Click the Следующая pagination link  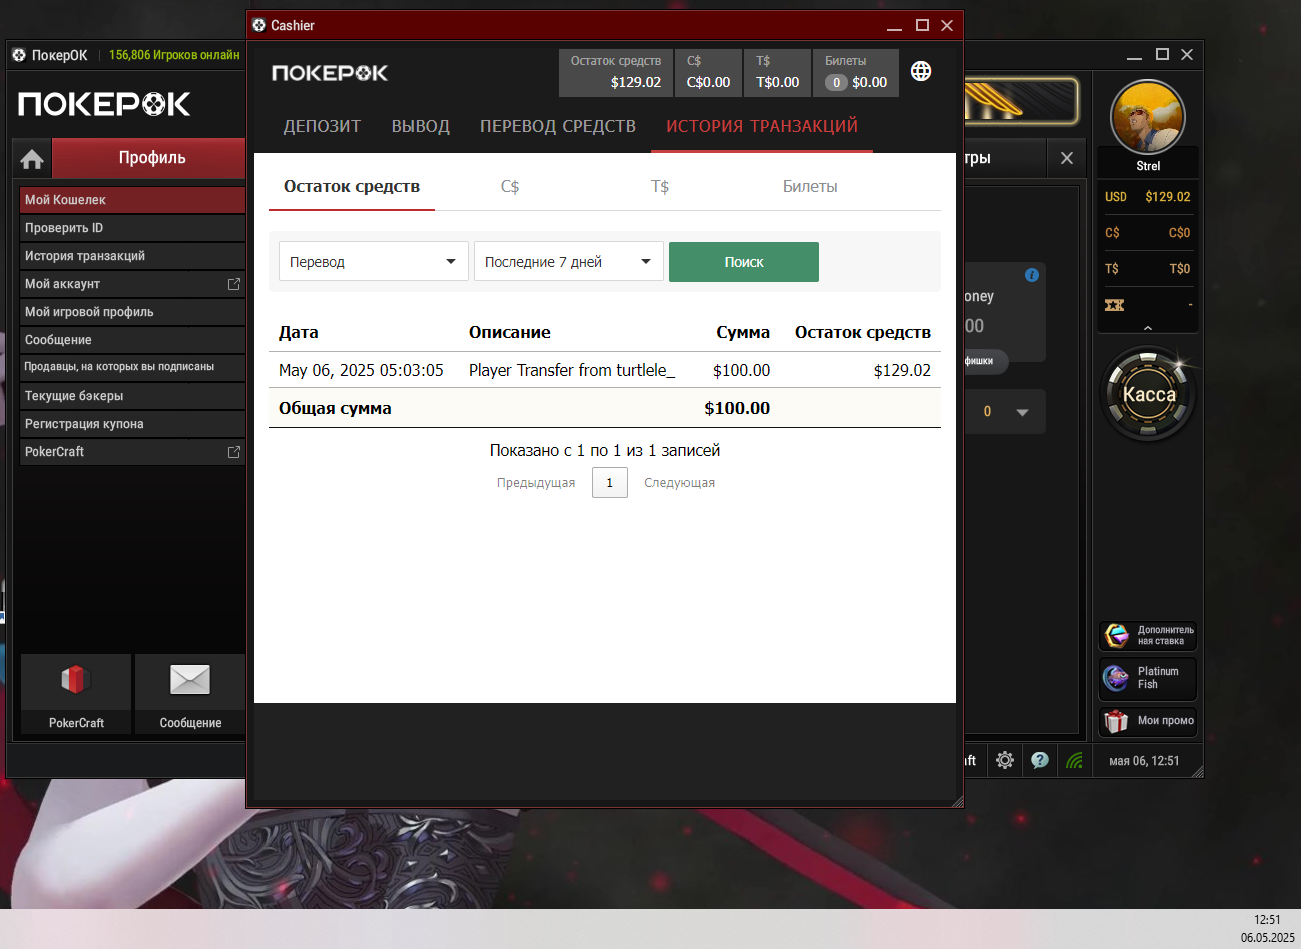[679, 483]
